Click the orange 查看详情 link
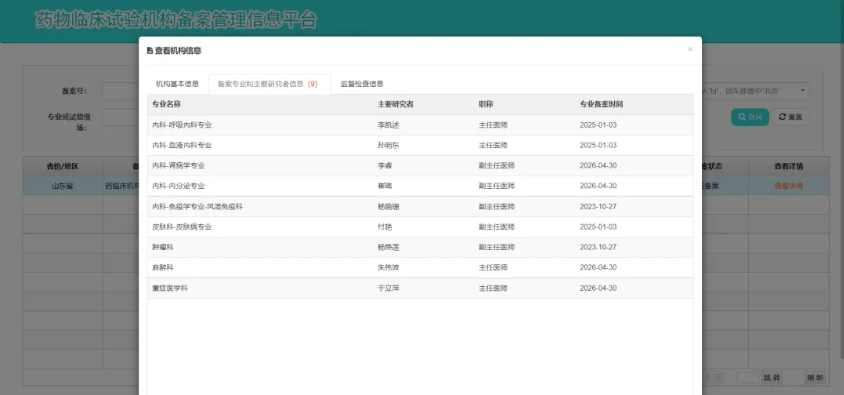 click(789, 186)
